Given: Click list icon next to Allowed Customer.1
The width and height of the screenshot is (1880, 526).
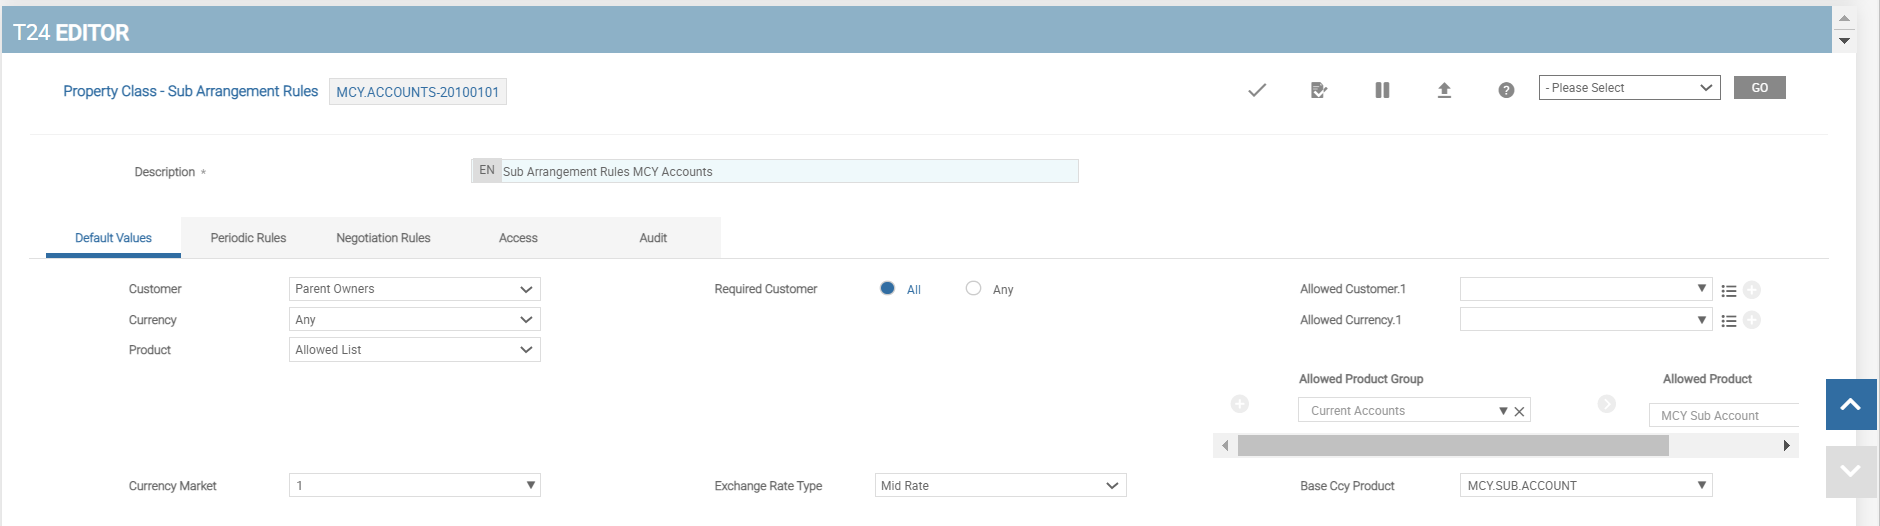Looking at the screenshot, I should click(1729, 291).
